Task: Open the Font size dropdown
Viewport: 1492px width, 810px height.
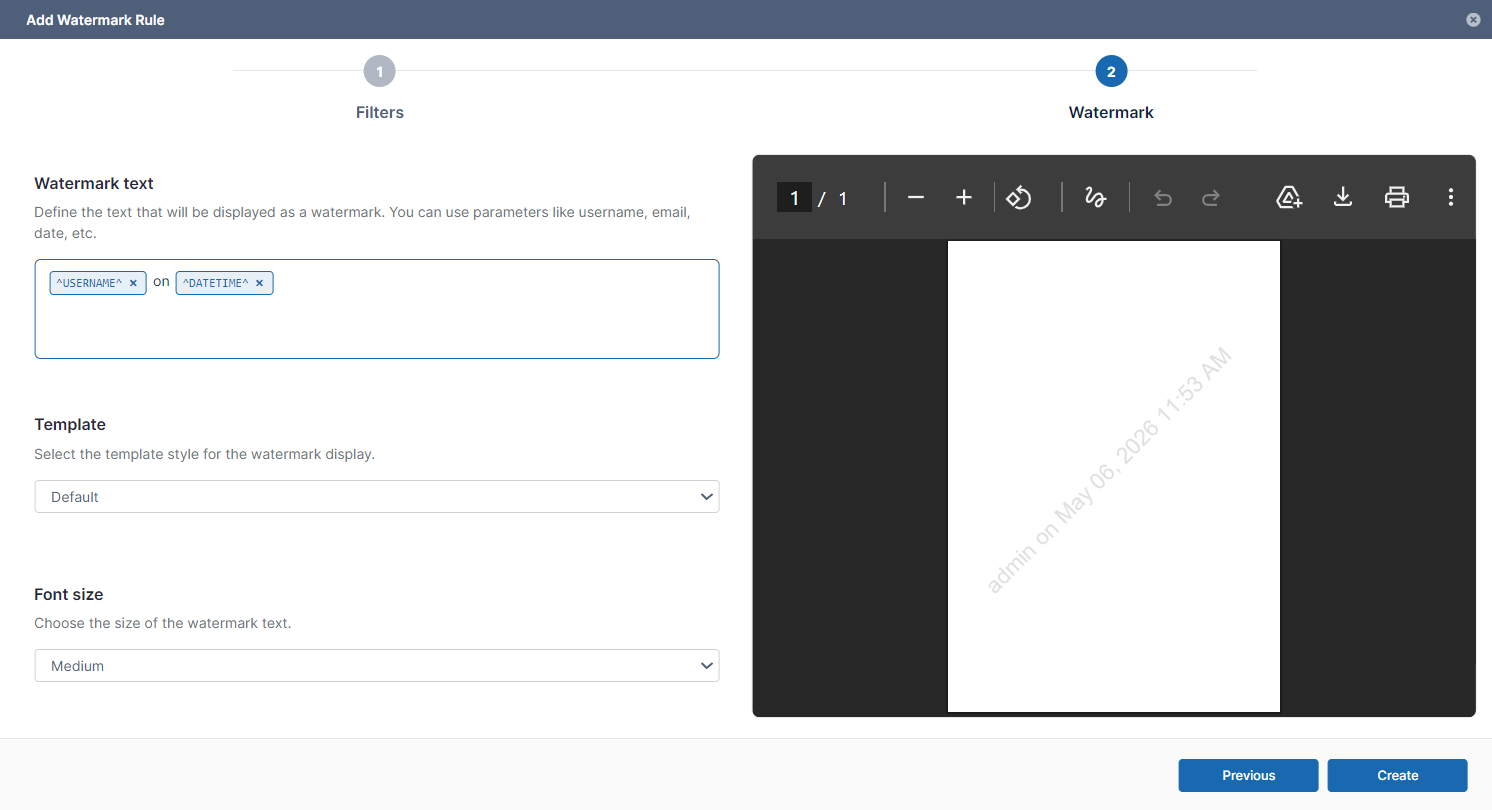Action: pyautogui.click(x=377, y=666)
